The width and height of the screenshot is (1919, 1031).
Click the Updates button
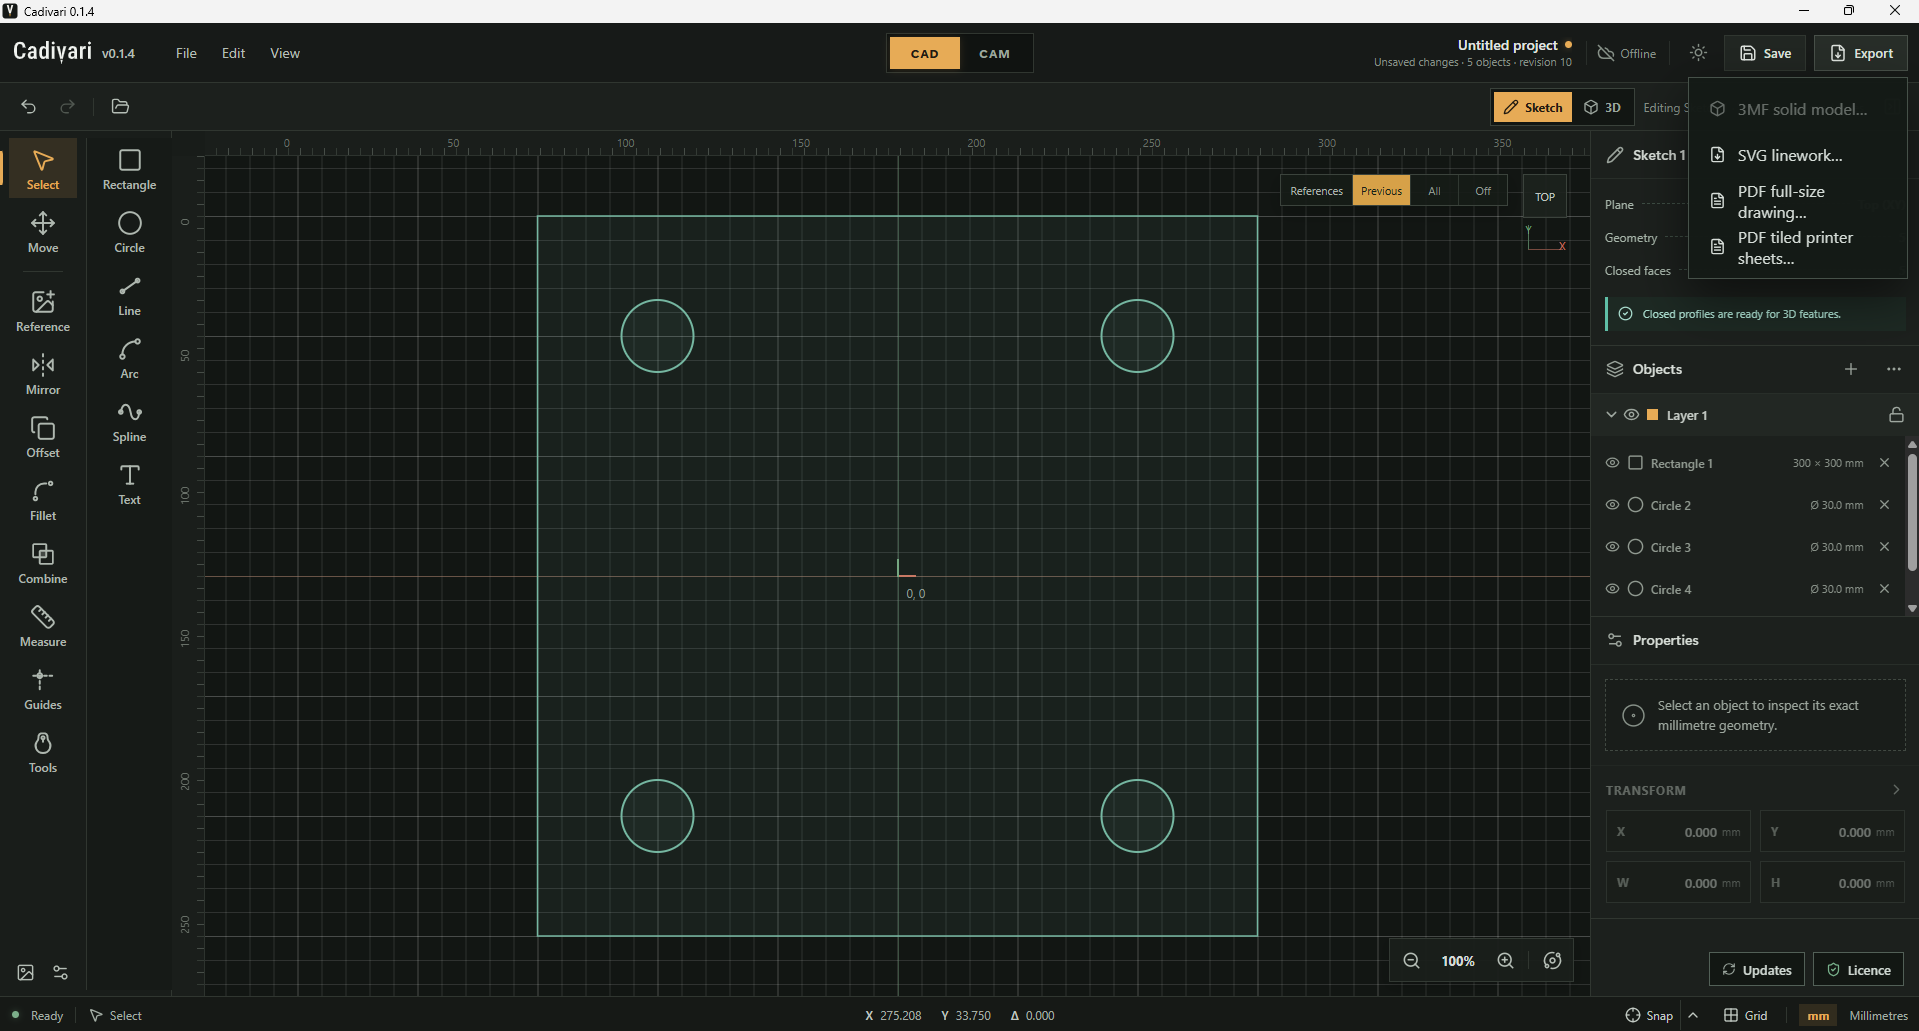point(1757,970)
